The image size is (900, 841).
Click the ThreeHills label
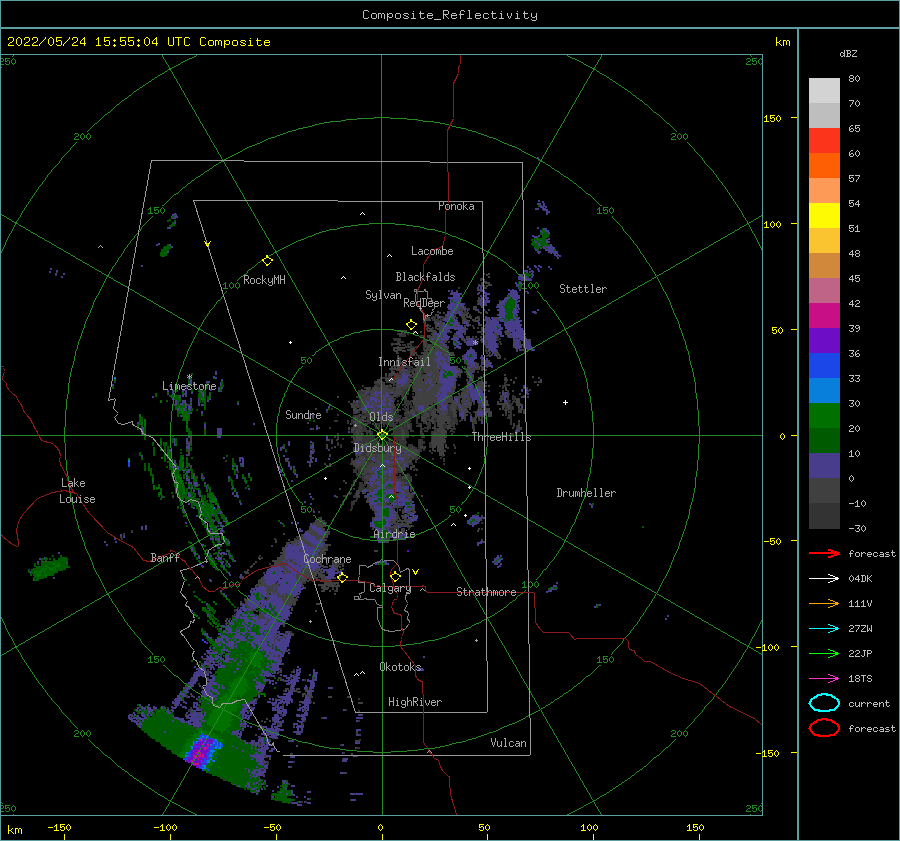(x=502, y=437)
